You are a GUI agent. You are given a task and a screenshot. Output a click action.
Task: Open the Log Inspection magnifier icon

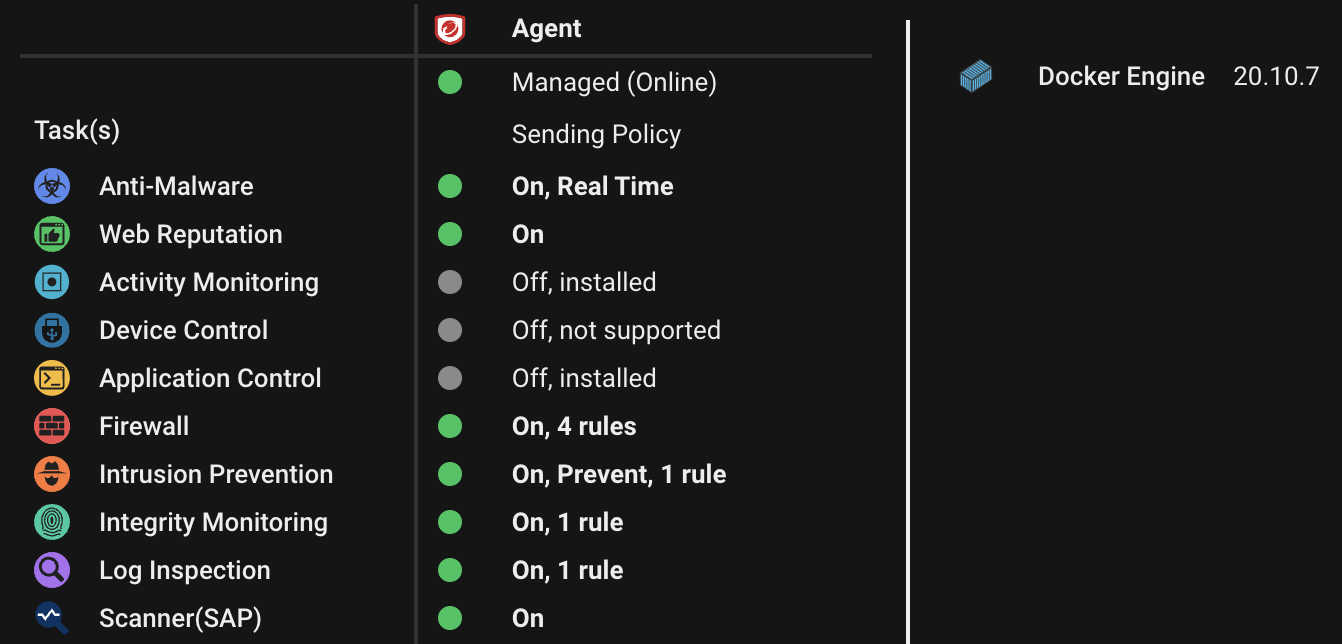tap(51, 570)
